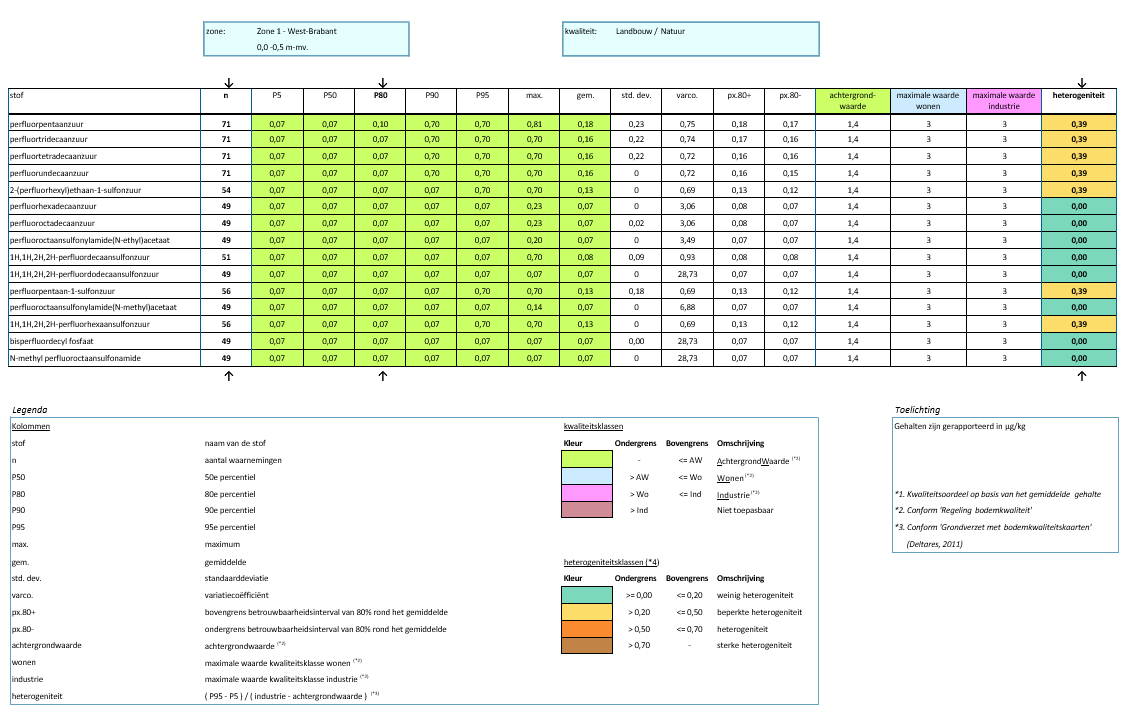Viewport: 1126px width, 714px height.
Task: Click the row name 'perfluortridecaanzuur'
Action: tap(48, 139)
